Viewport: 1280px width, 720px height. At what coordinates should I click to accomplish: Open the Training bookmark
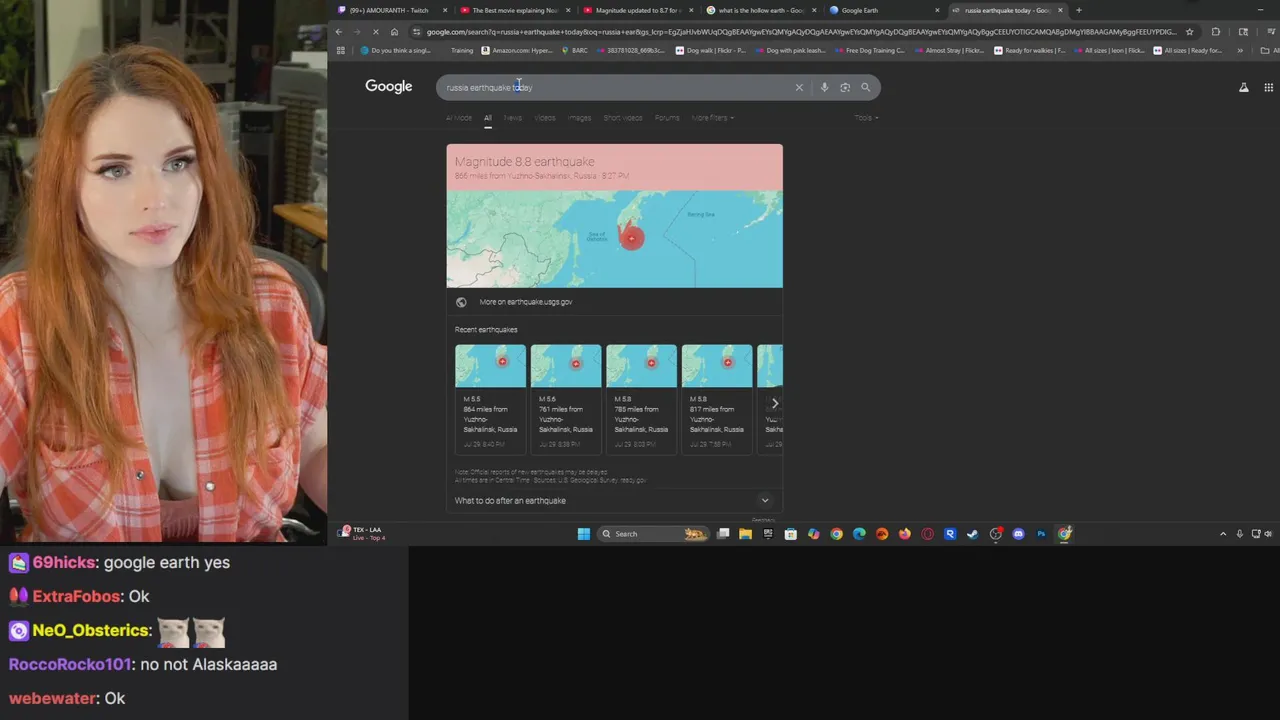tap(461, 50)
